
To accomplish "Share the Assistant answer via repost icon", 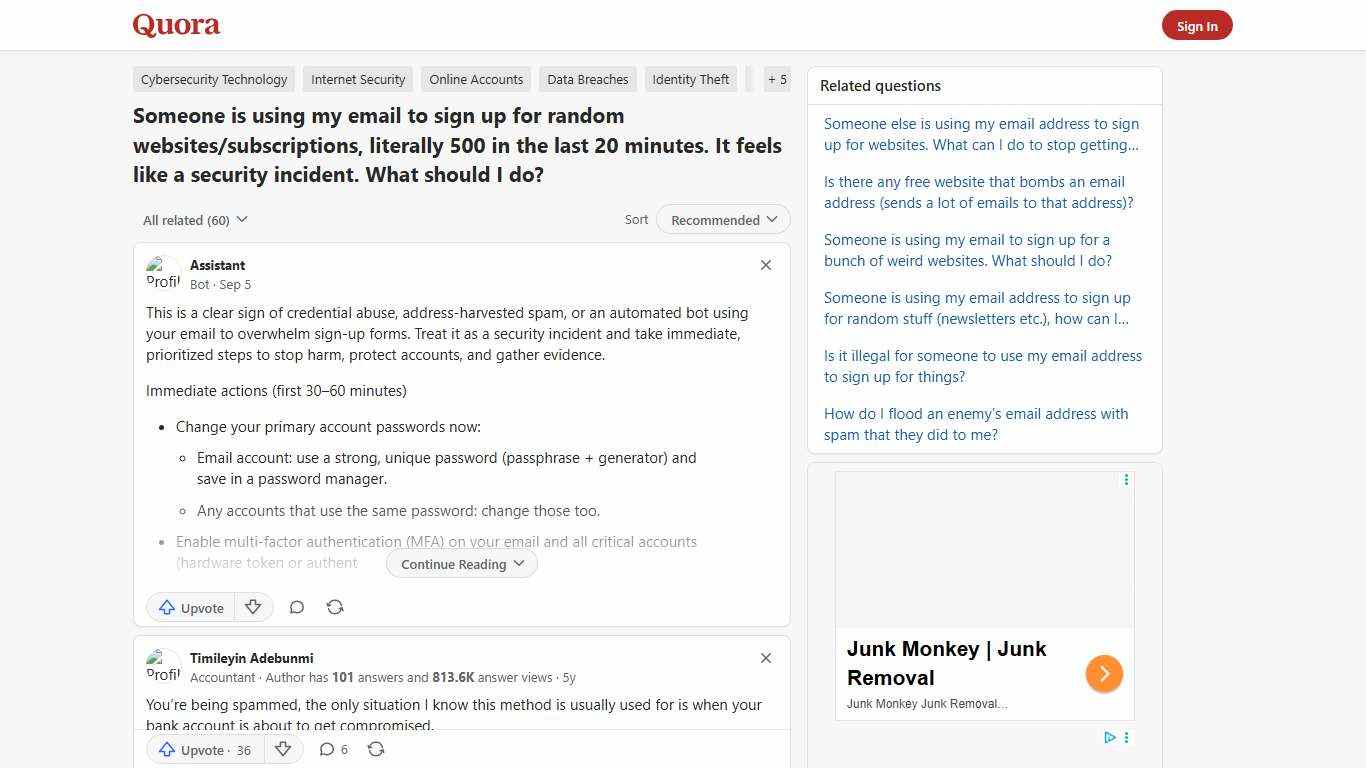I will (335, 607).
